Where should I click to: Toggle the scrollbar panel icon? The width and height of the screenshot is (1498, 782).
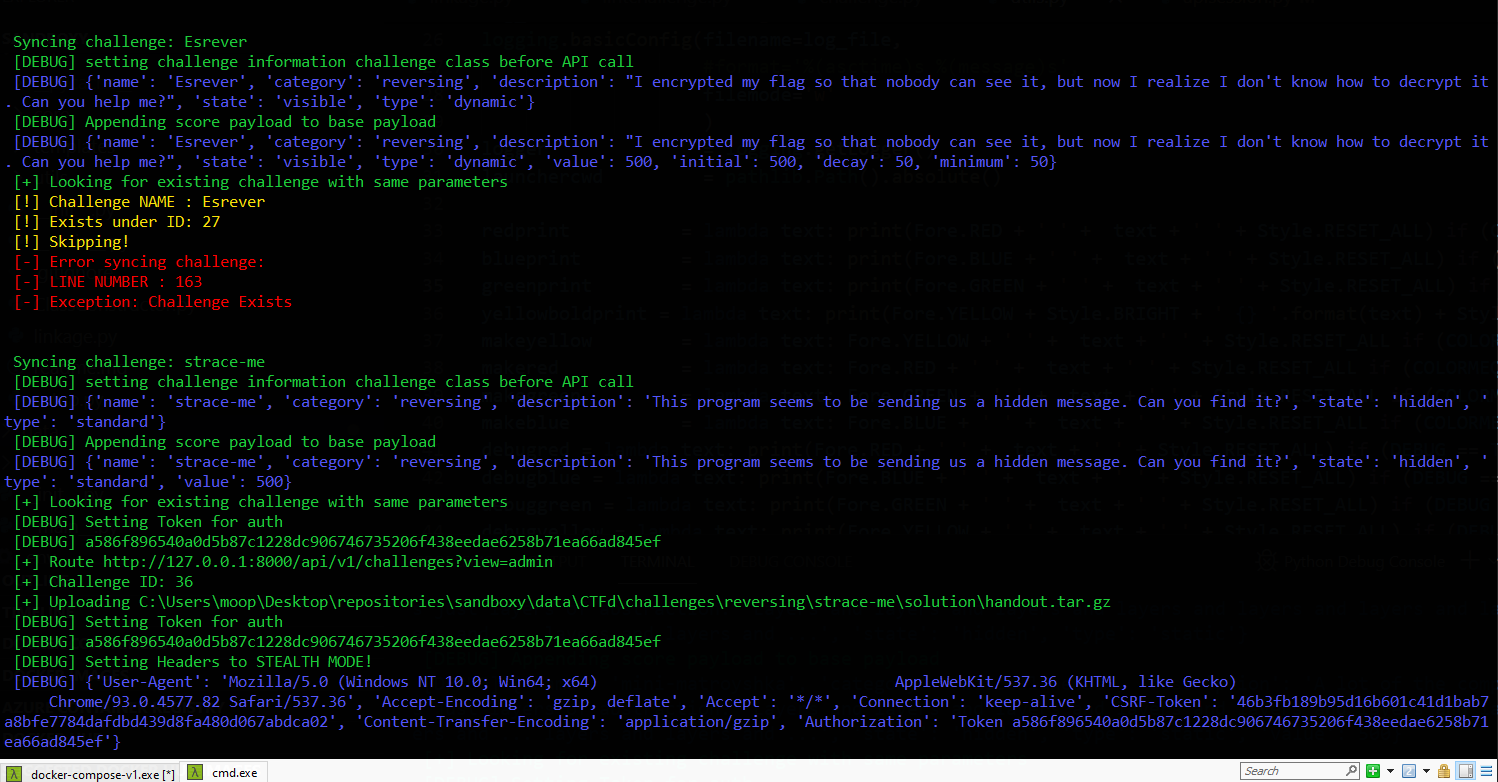[x=1465, y=771]
